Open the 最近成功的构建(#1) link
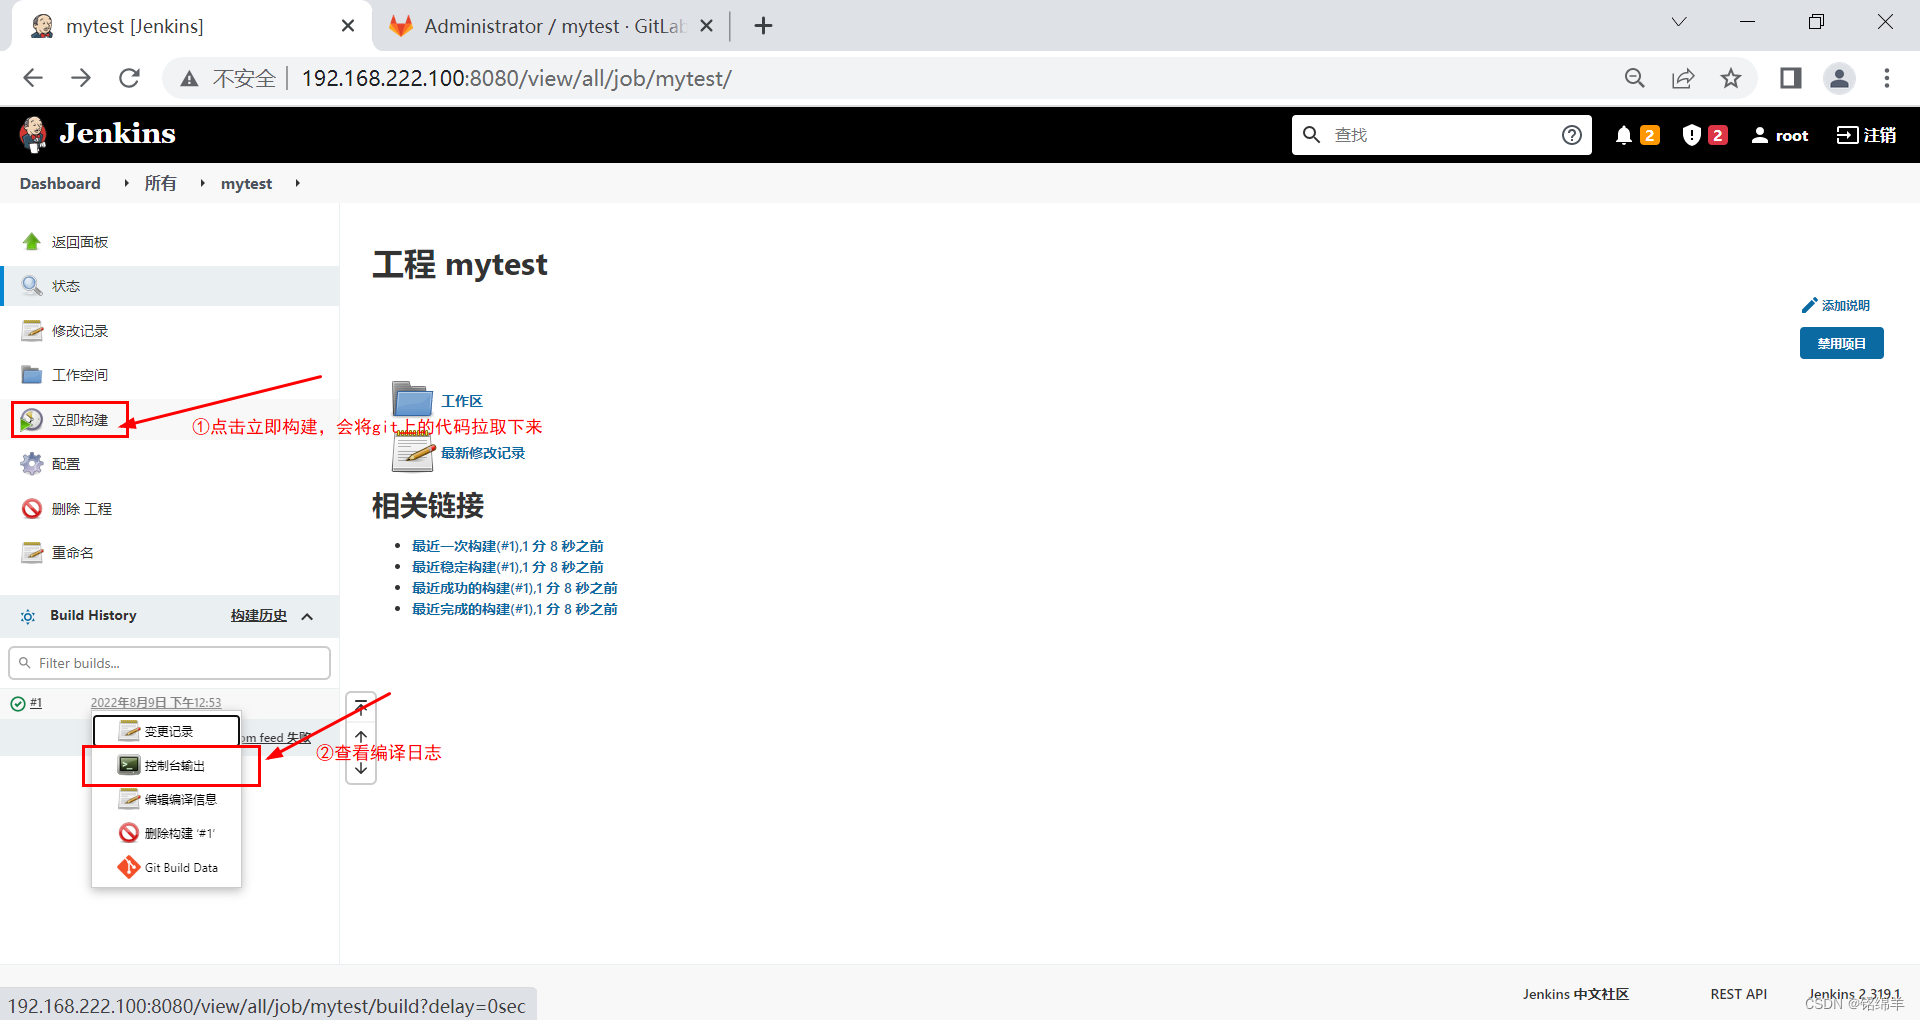1920x1020 pixels. coord(513,587)
